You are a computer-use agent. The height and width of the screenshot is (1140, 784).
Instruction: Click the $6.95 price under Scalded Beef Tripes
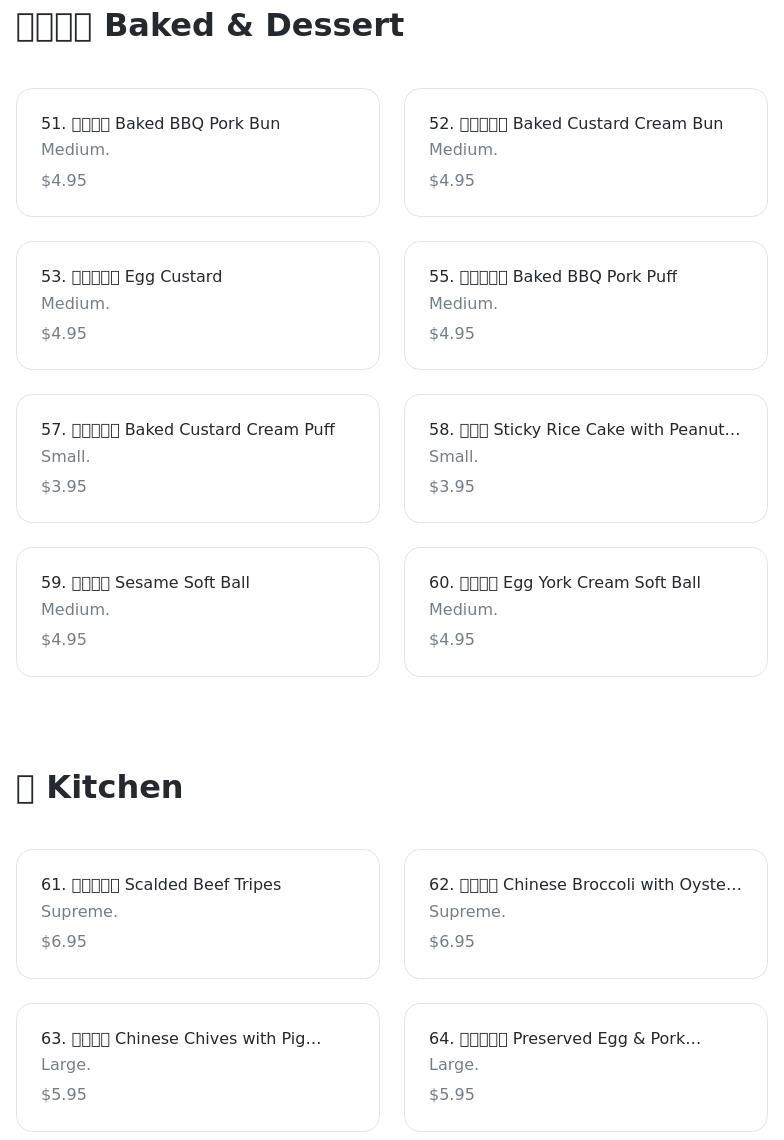(64, 942)
